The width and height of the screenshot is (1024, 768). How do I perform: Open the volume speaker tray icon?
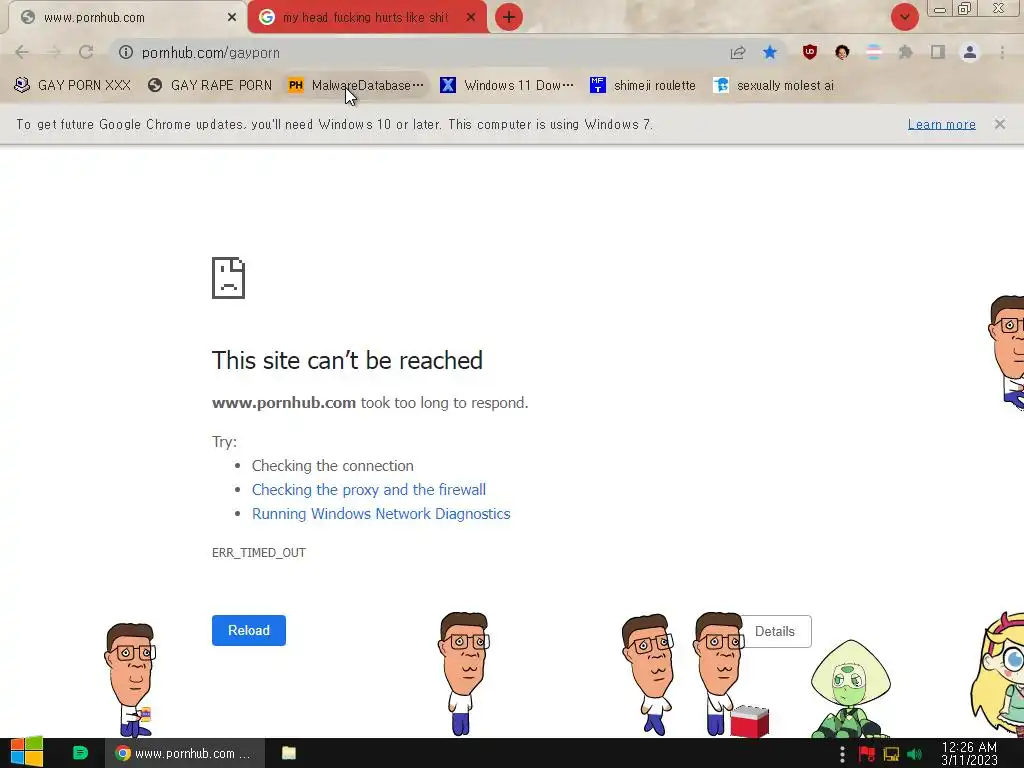pos(915,754)
